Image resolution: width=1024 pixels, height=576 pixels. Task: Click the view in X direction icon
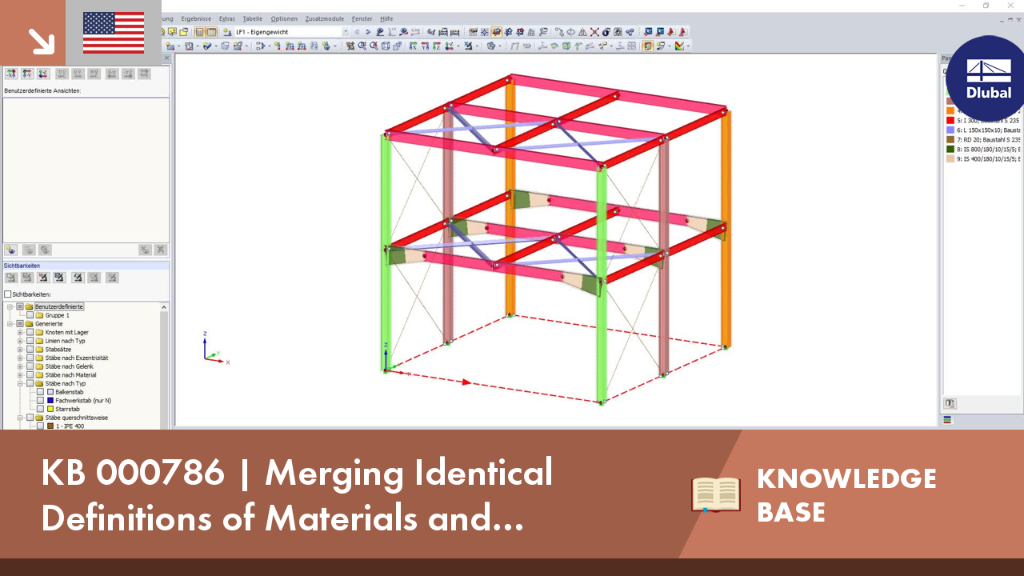click(x=413, y=46)
